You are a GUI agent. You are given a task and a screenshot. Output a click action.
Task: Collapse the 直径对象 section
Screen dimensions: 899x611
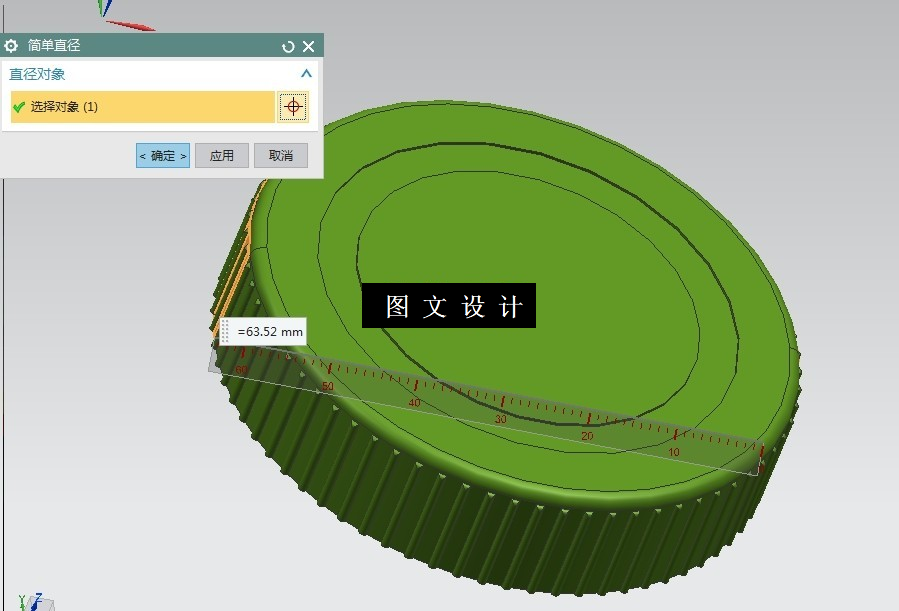point(306,73)
